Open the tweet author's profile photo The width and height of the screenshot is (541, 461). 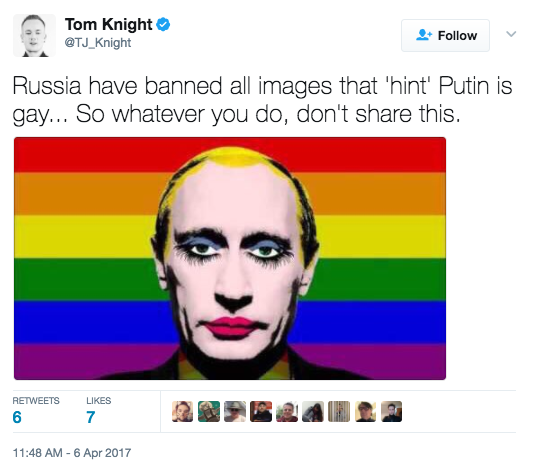[x=34, y=35]
